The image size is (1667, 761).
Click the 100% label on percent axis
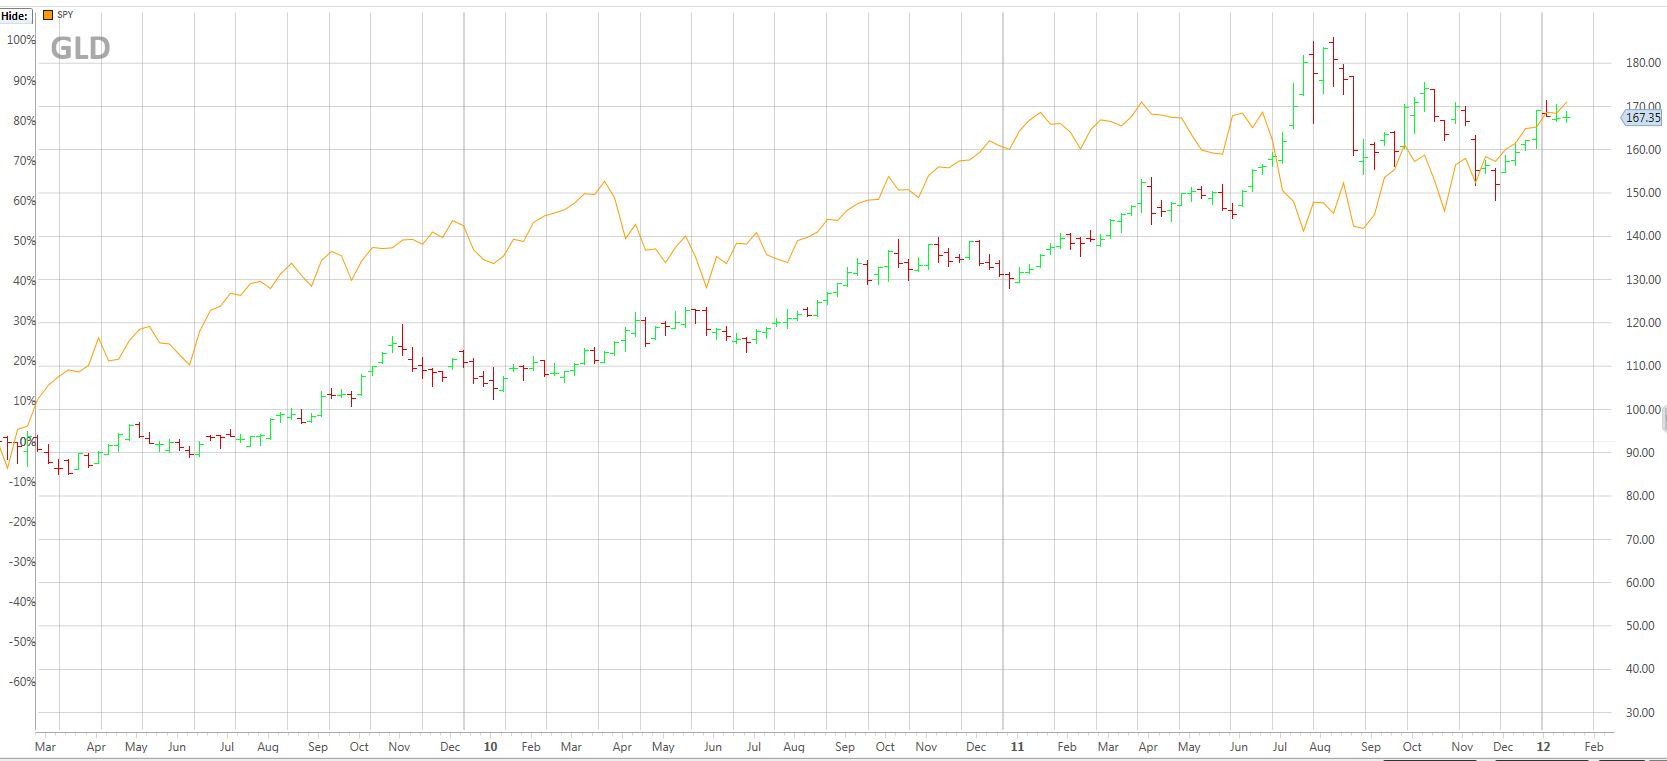(21, 40)
